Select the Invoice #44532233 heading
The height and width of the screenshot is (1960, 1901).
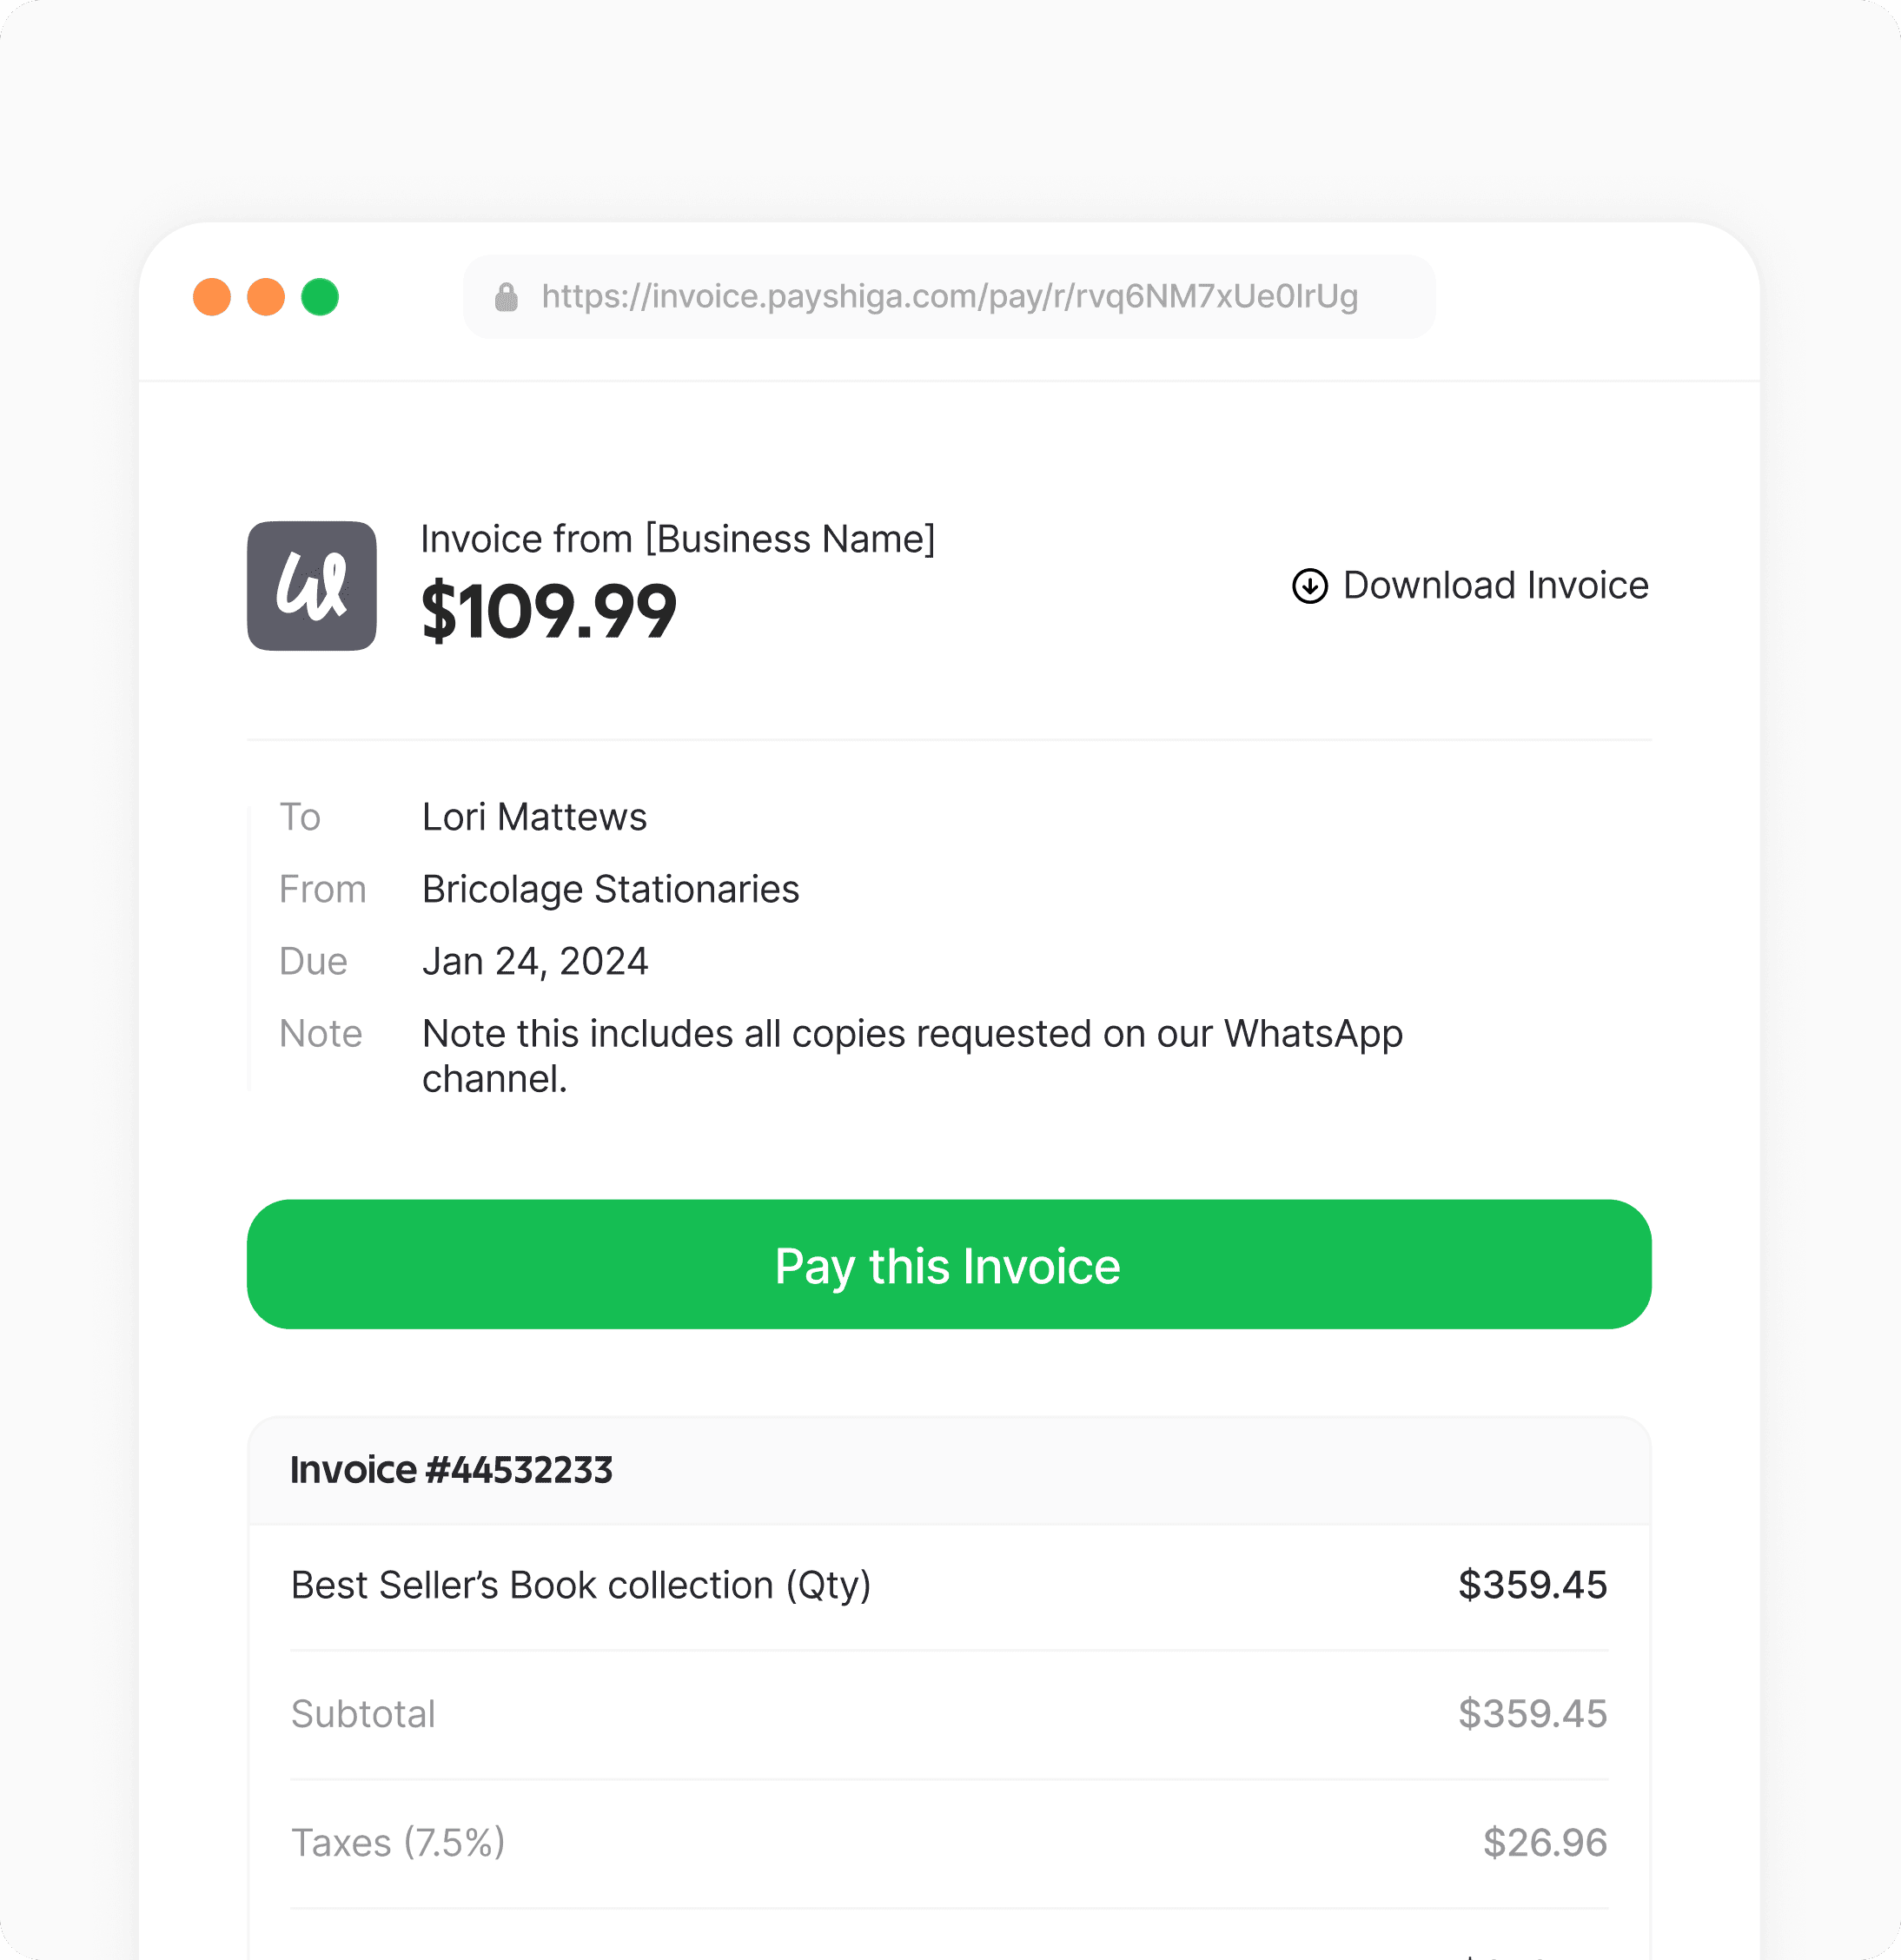click(x=452, y=1470)
